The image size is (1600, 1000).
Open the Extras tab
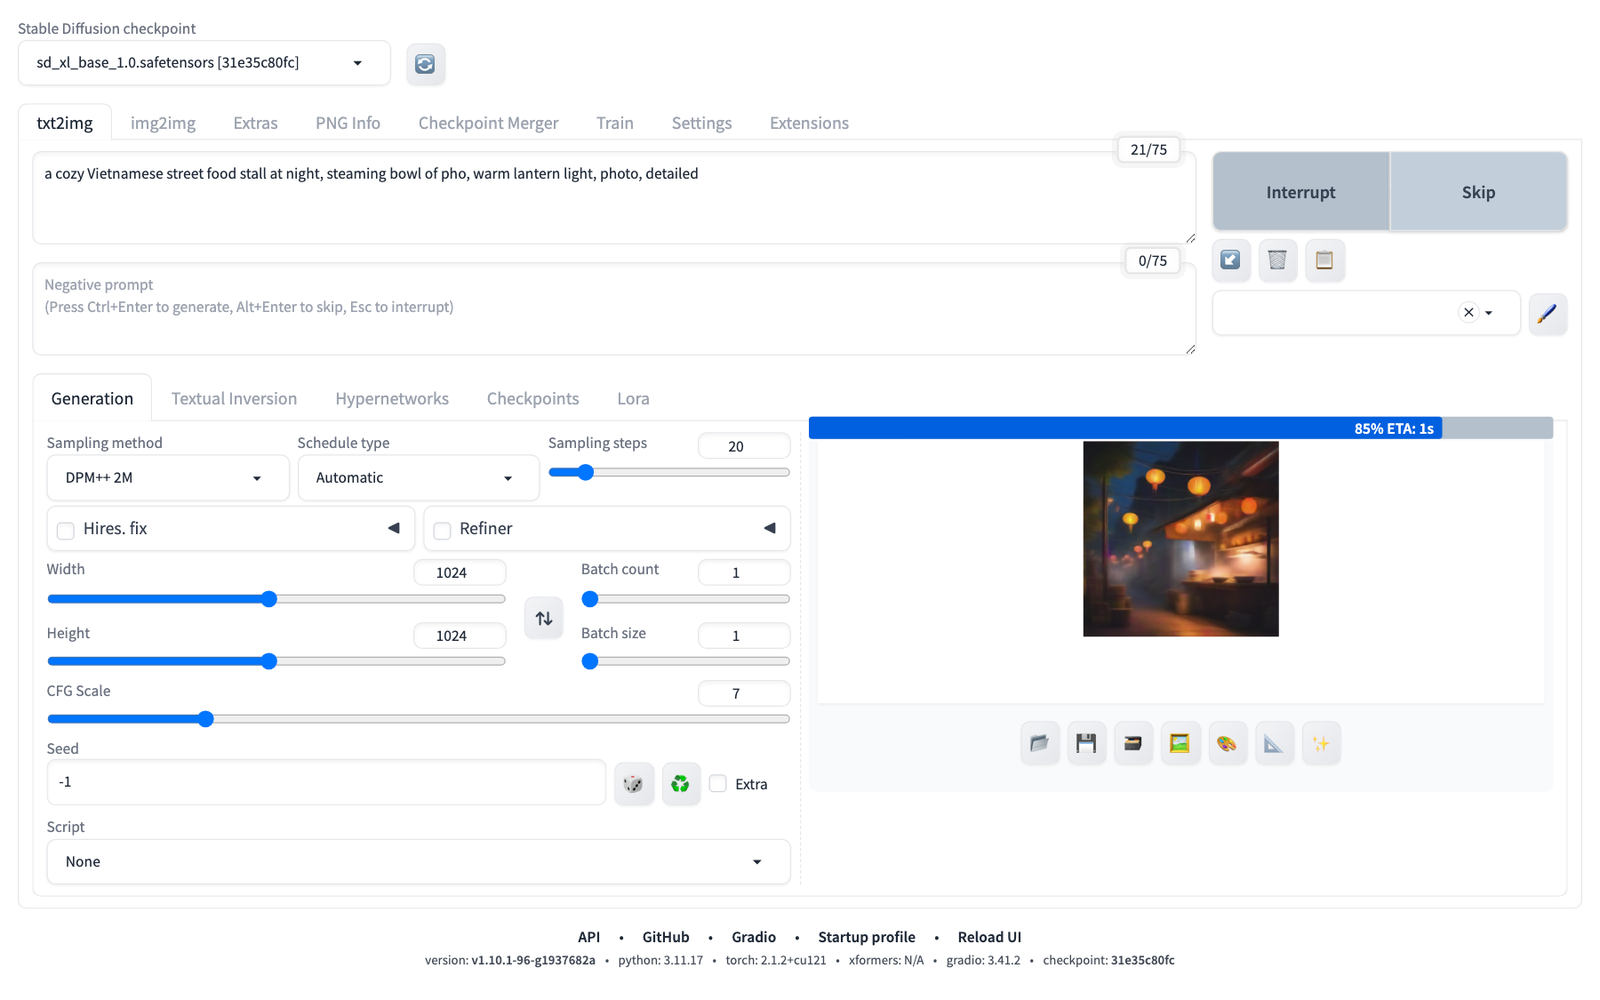tap(255, 123)
